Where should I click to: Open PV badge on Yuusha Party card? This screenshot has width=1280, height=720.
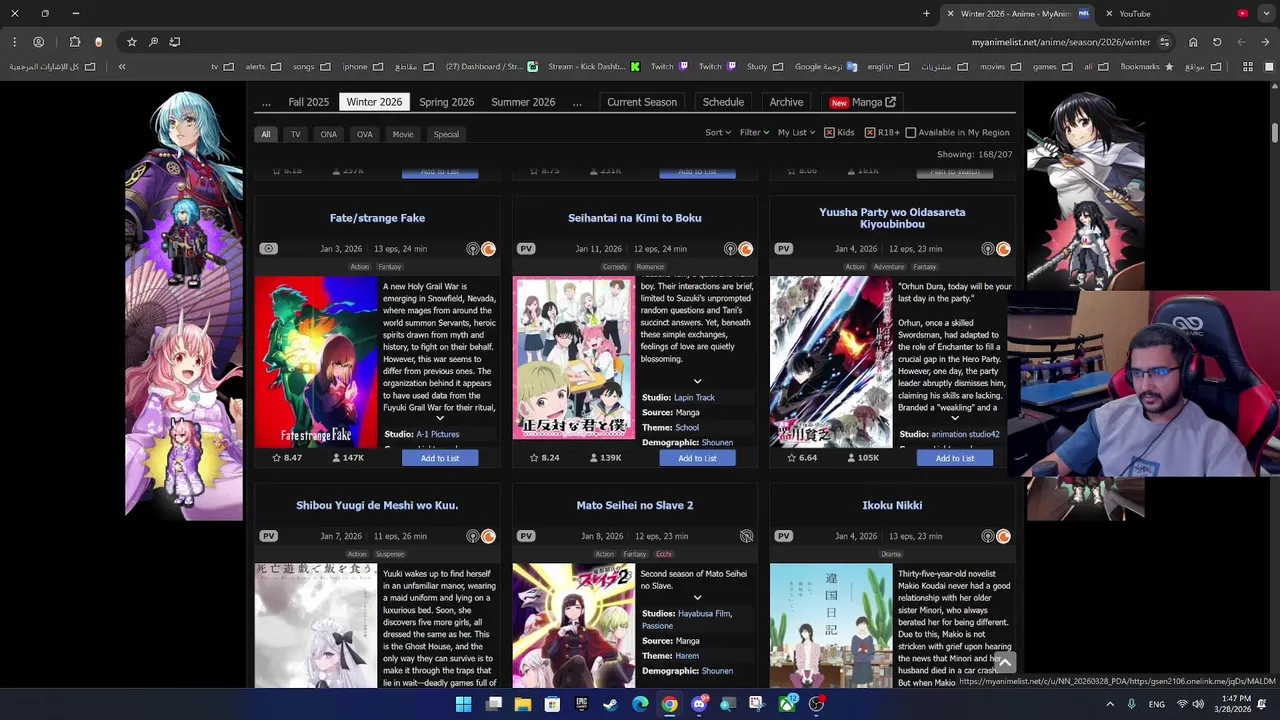783,249
